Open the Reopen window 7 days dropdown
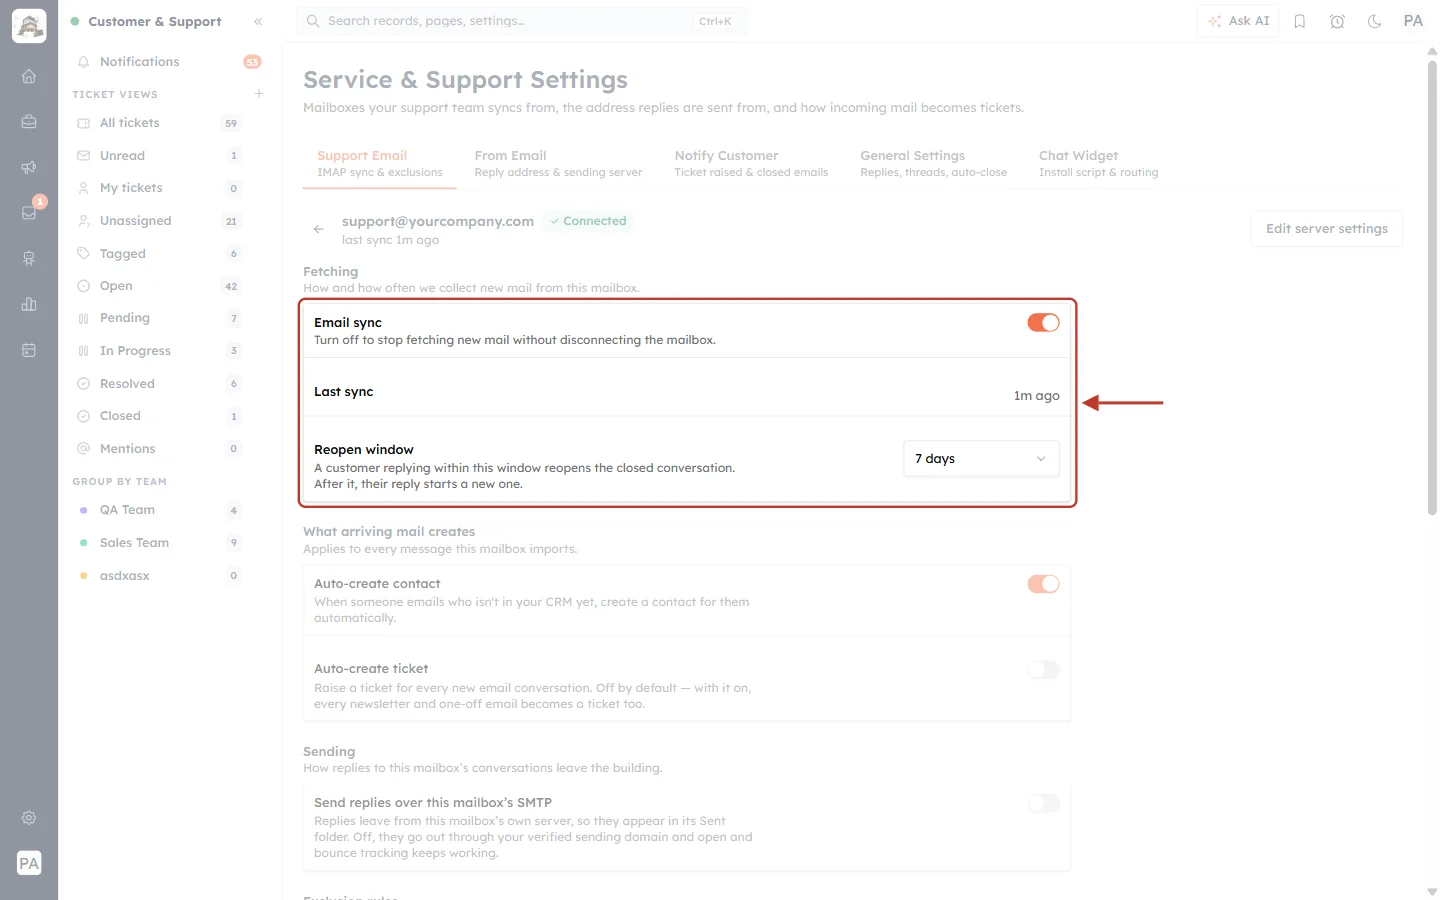 tap(981, 458)
